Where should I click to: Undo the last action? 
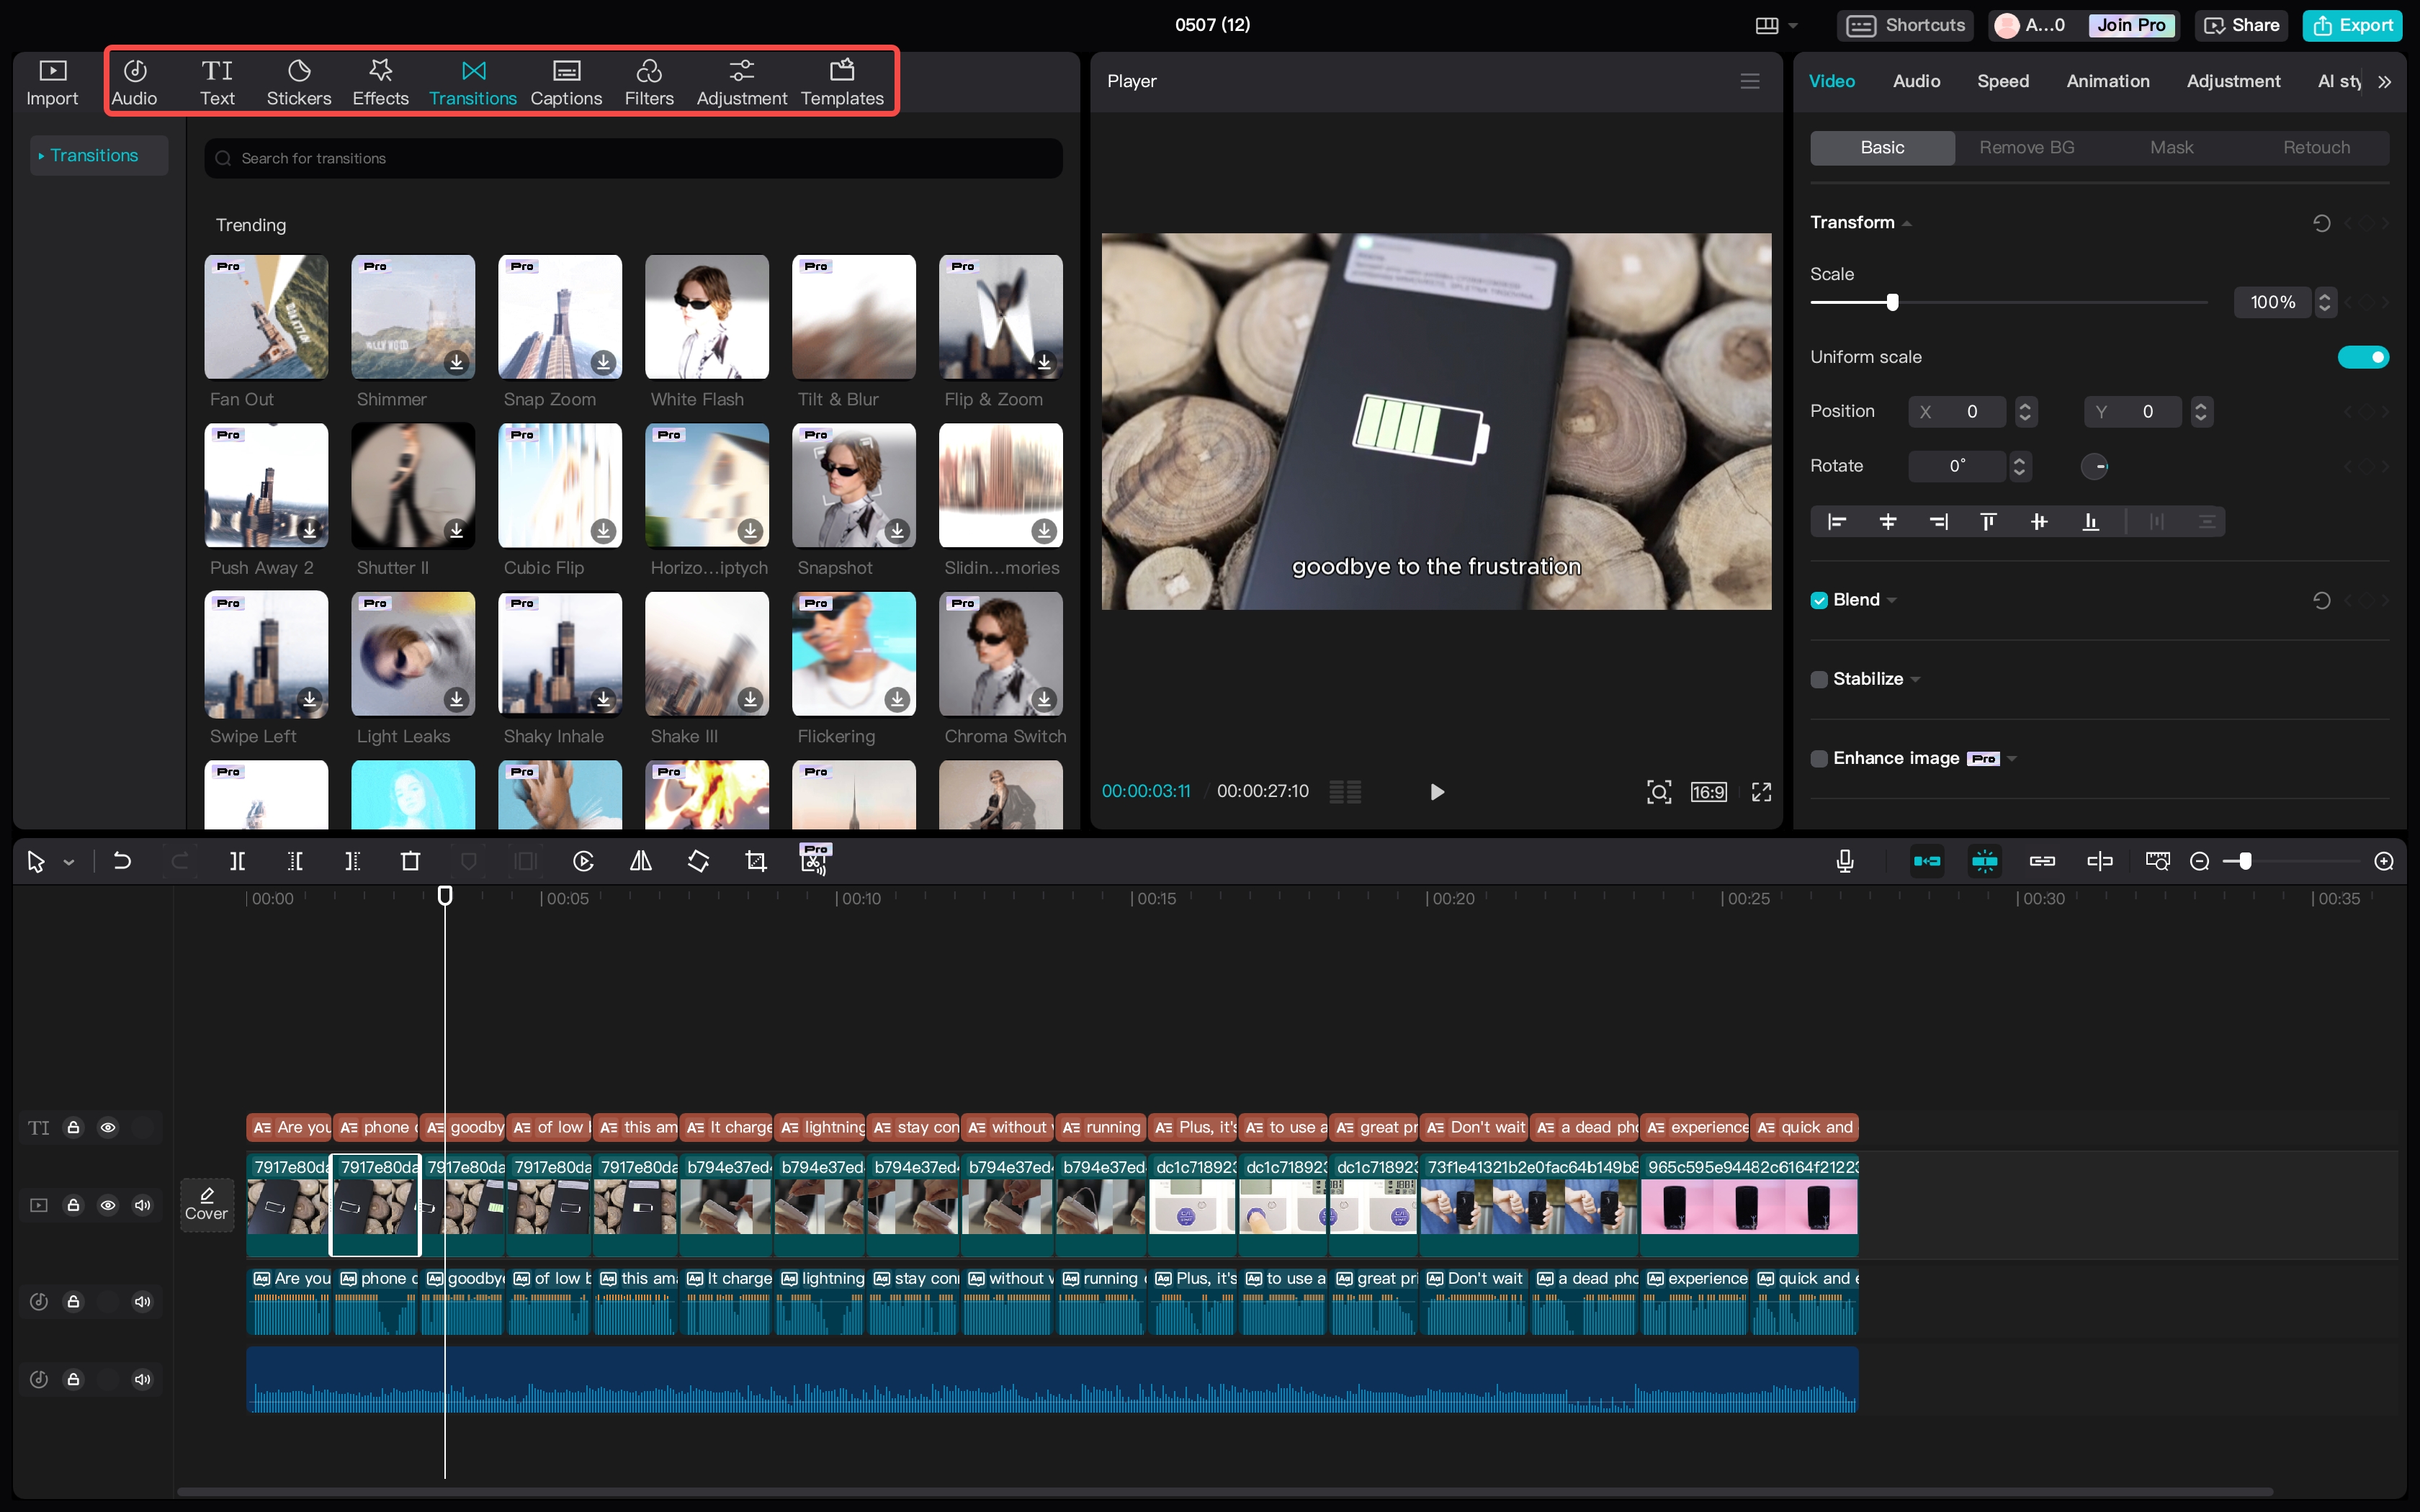tap(122, 860)
